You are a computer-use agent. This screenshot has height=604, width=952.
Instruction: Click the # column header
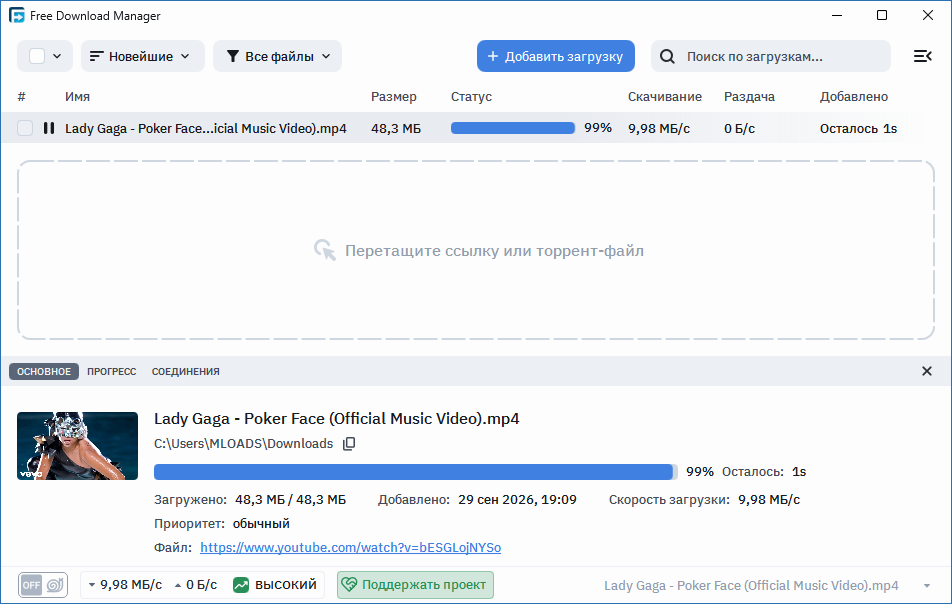pyautogui.click(x=21, y=97)
